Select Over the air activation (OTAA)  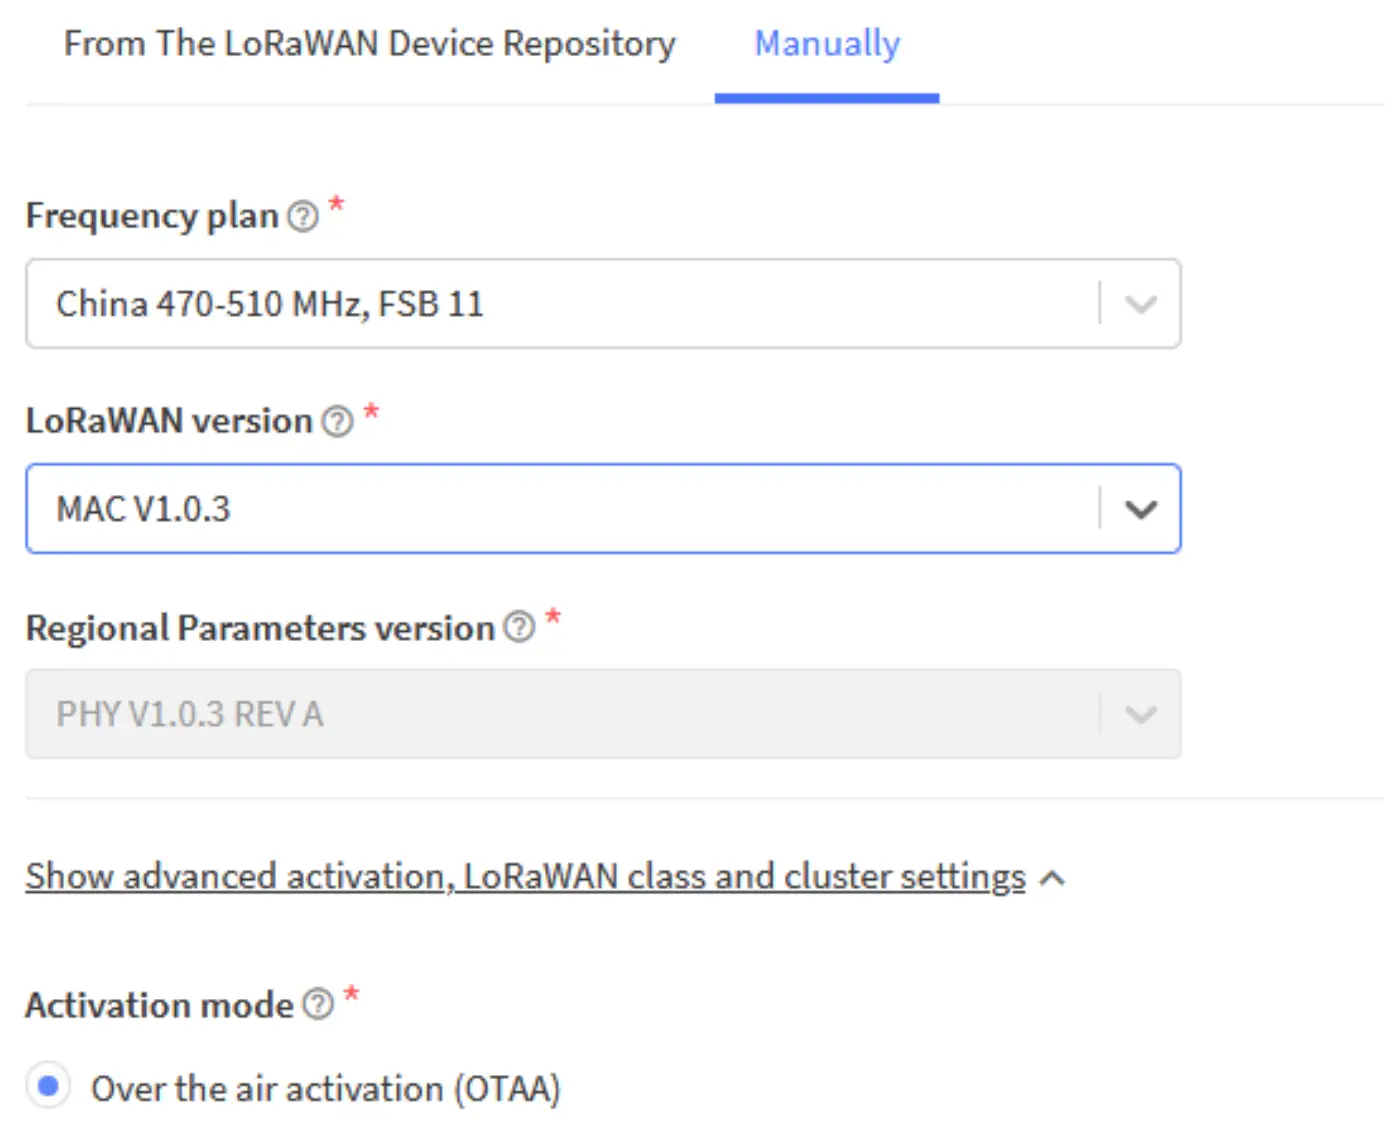coord(48,1086)
